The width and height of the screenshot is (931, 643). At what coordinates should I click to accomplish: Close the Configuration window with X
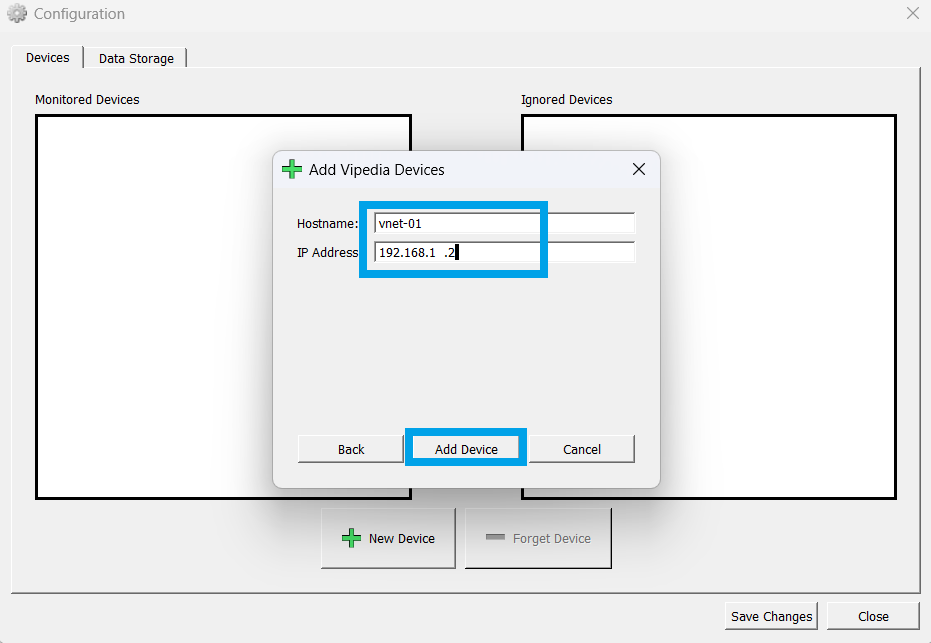coord(913,13)
